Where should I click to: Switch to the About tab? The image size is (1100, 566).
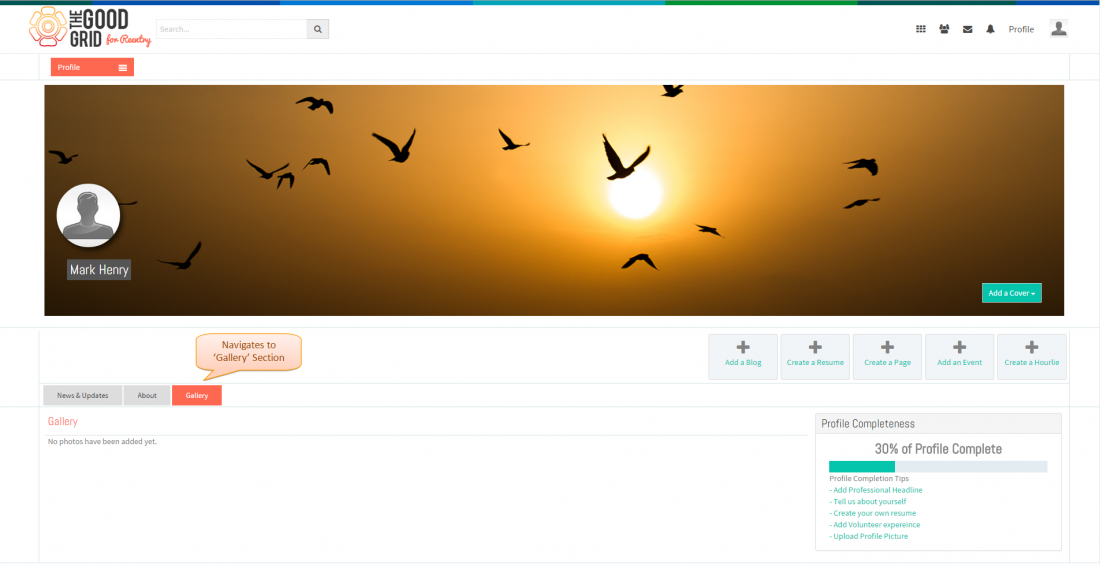pyautogui.click(x=147, y=396)
